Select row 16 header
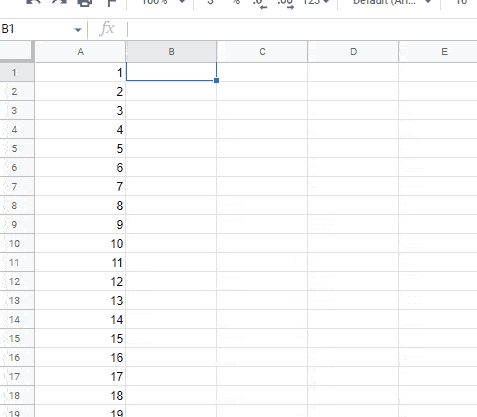The height and width of the screenshot is (417, 477). pyautogui.click(x=17, y=357)
